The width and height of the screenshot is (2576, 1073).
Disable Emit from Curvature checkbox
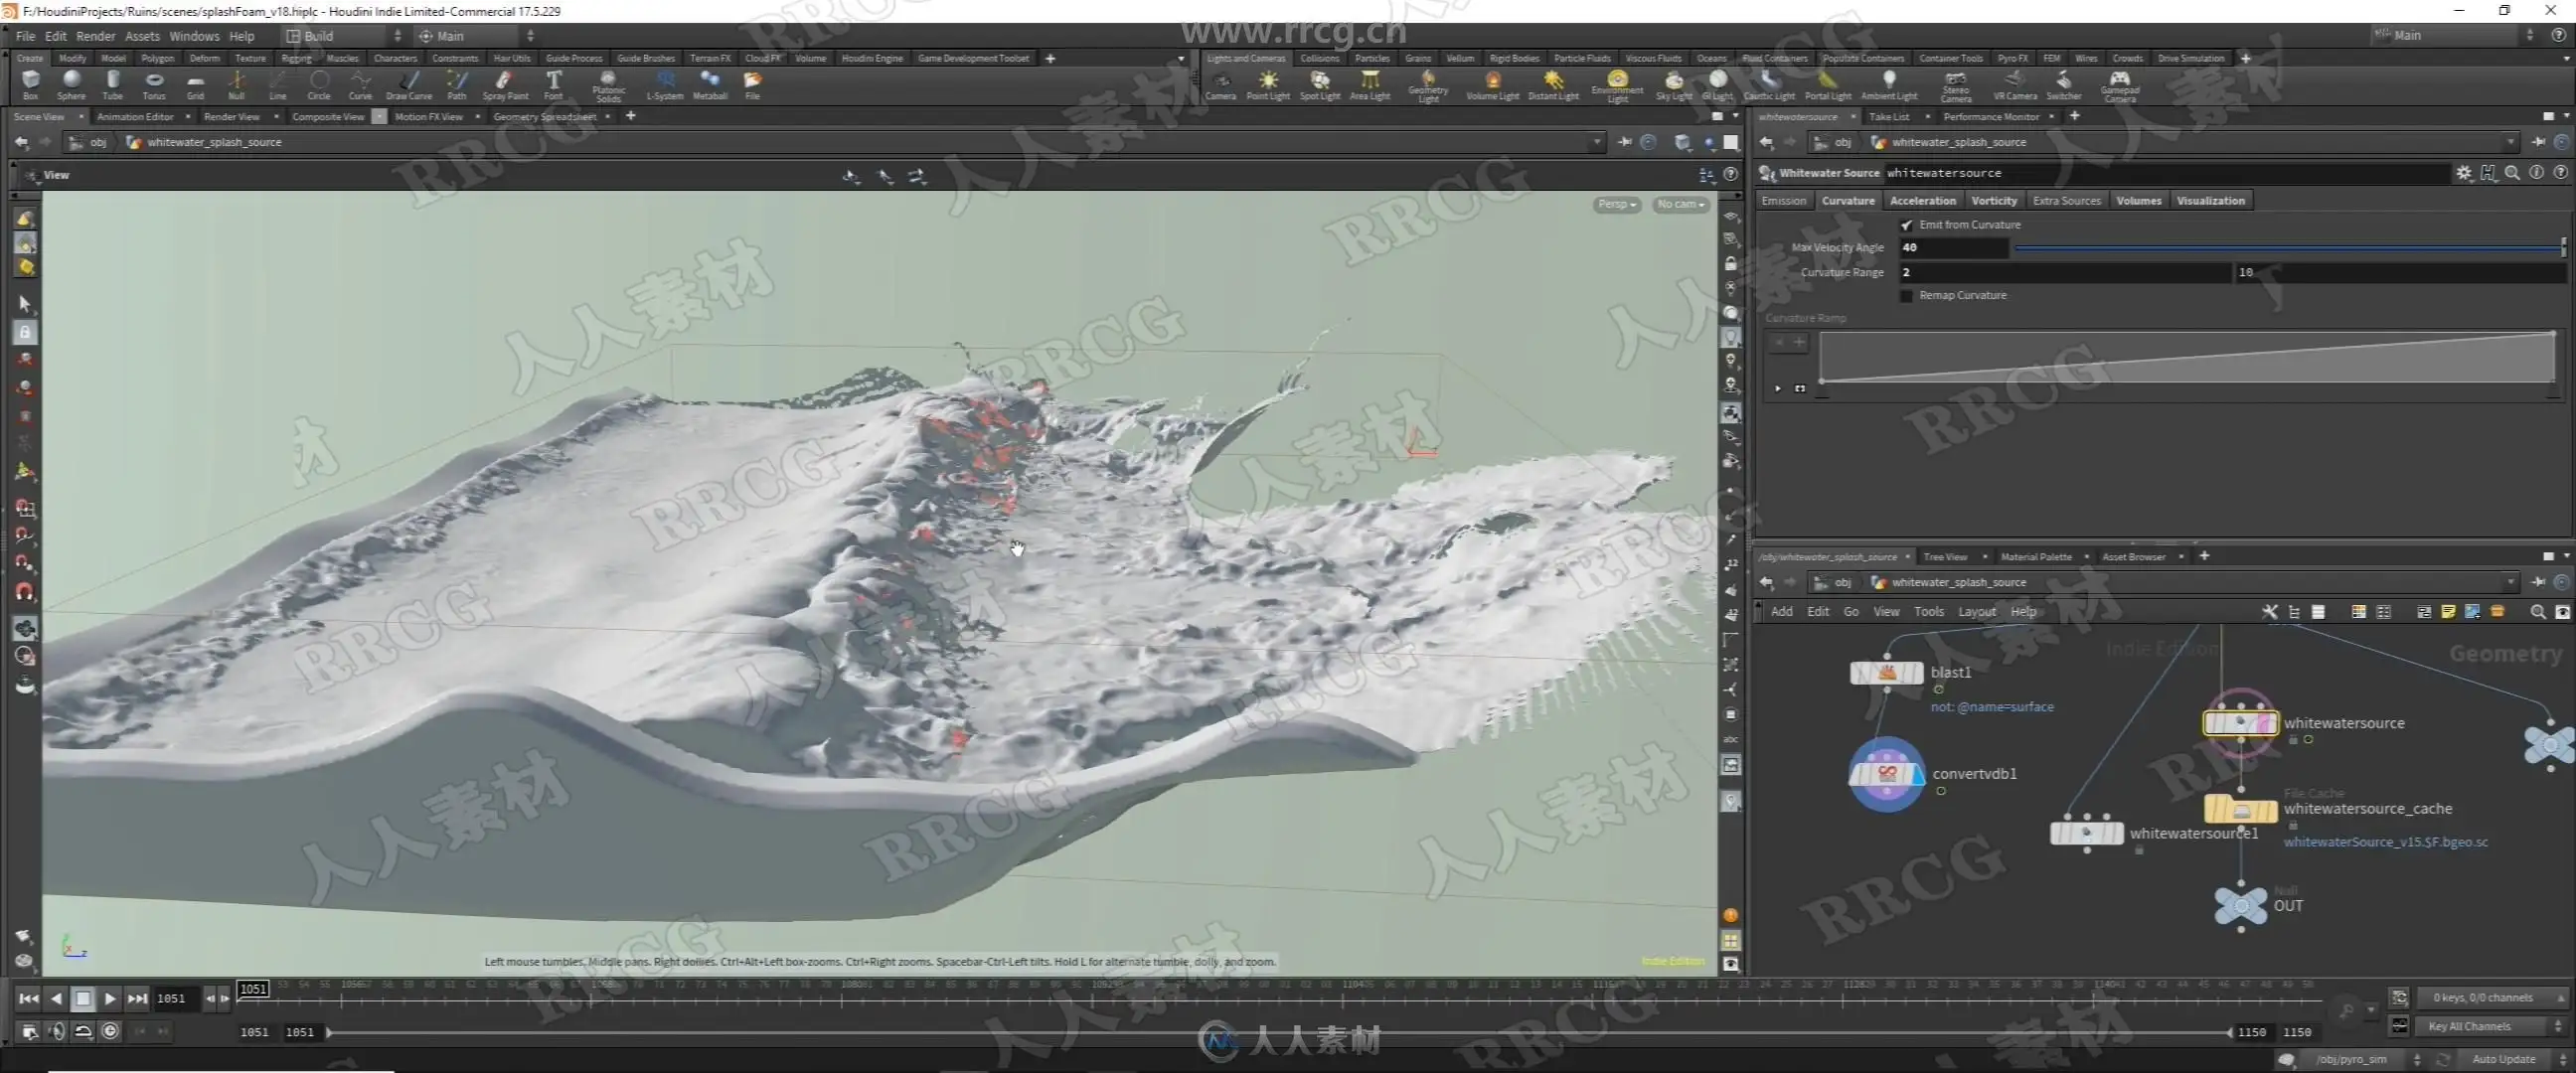click(1906, 225)
